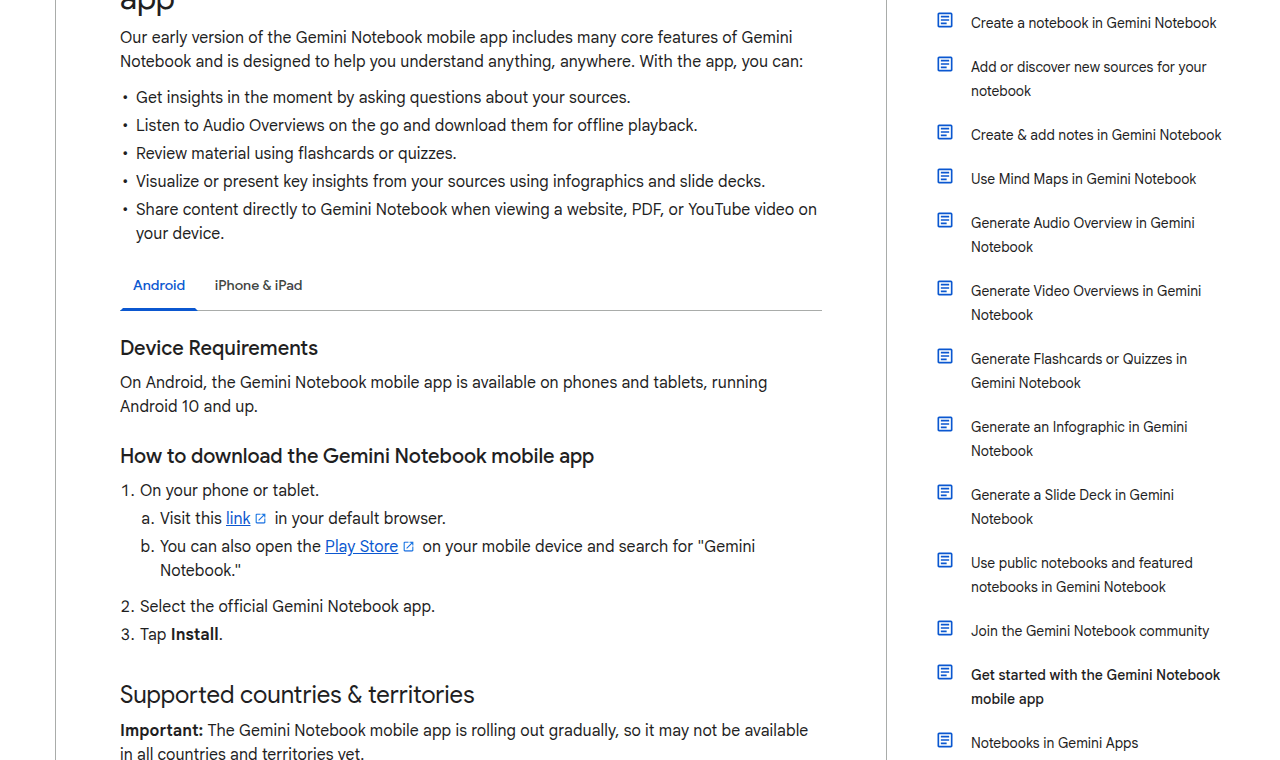Viewport: 1280px width, 760px height.
Task: Click article icon beside Notebooks in Gemini Apps
Action: pos(945,740)
